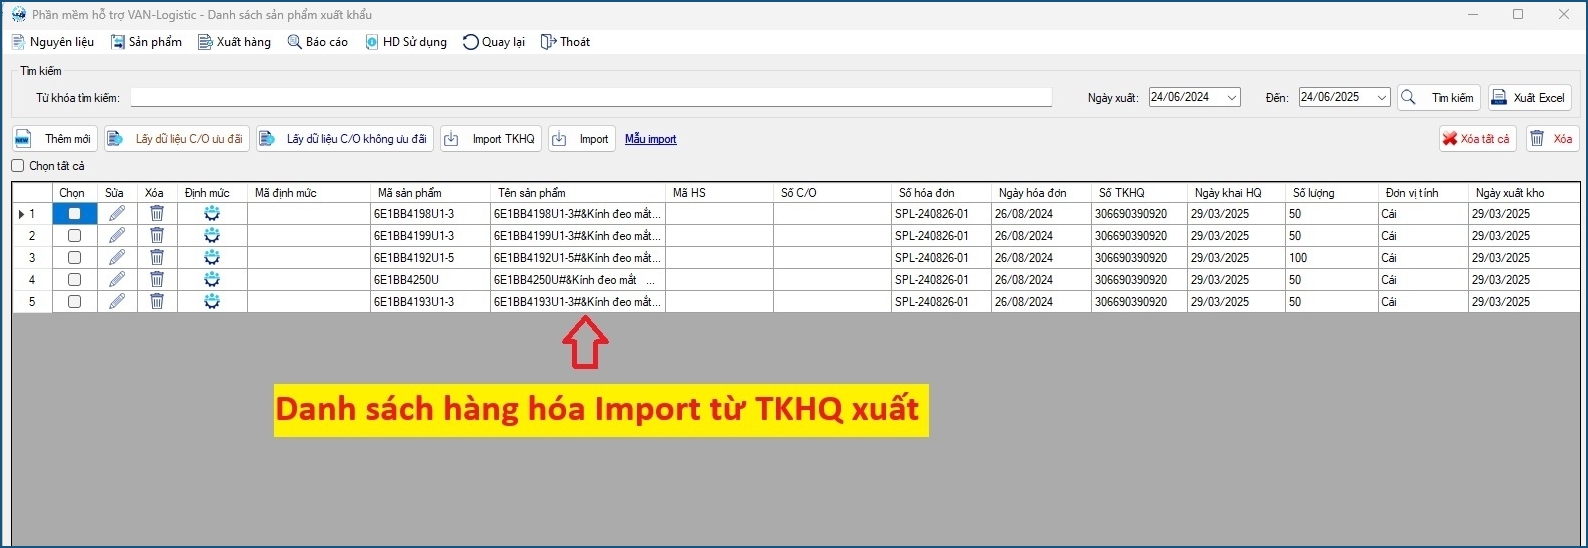This screenshot has width=1588, height=548.
Task: Open the Nguyên liệu menu
Action: [53, 42]
